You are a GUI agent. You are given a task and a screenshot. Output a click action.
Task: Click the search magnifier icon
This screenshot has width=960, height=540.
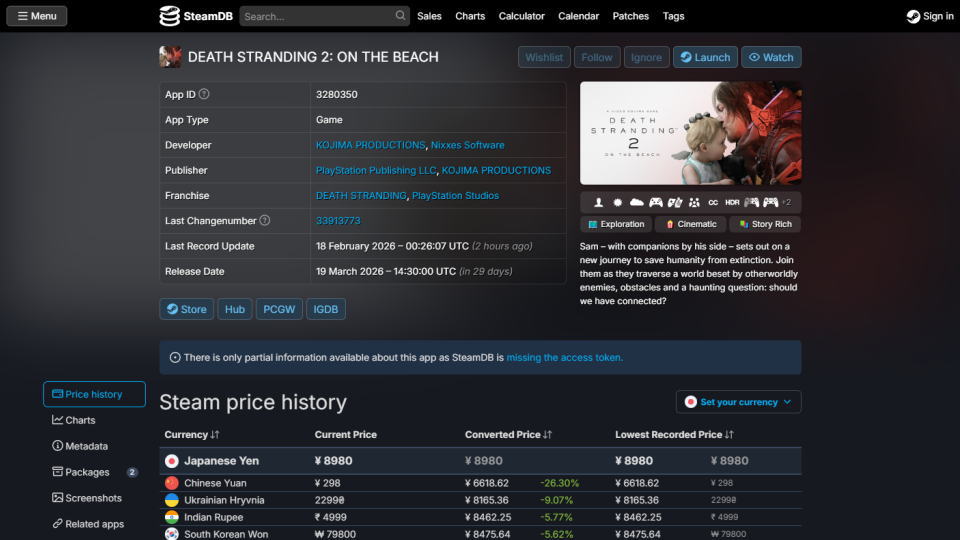(400, 15)
